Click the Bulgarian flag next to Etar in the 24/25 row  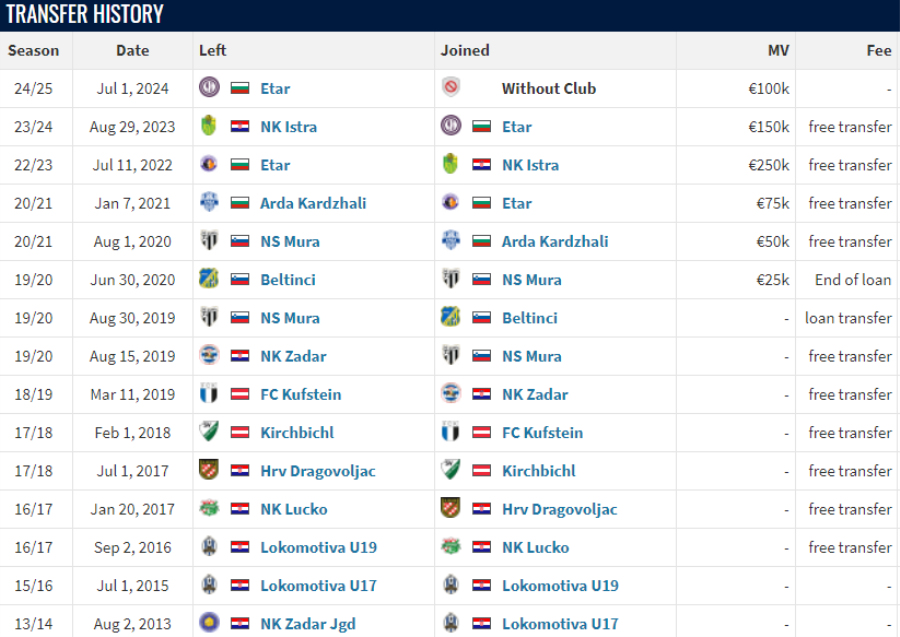pyautogui.click(x=240, y=88)
